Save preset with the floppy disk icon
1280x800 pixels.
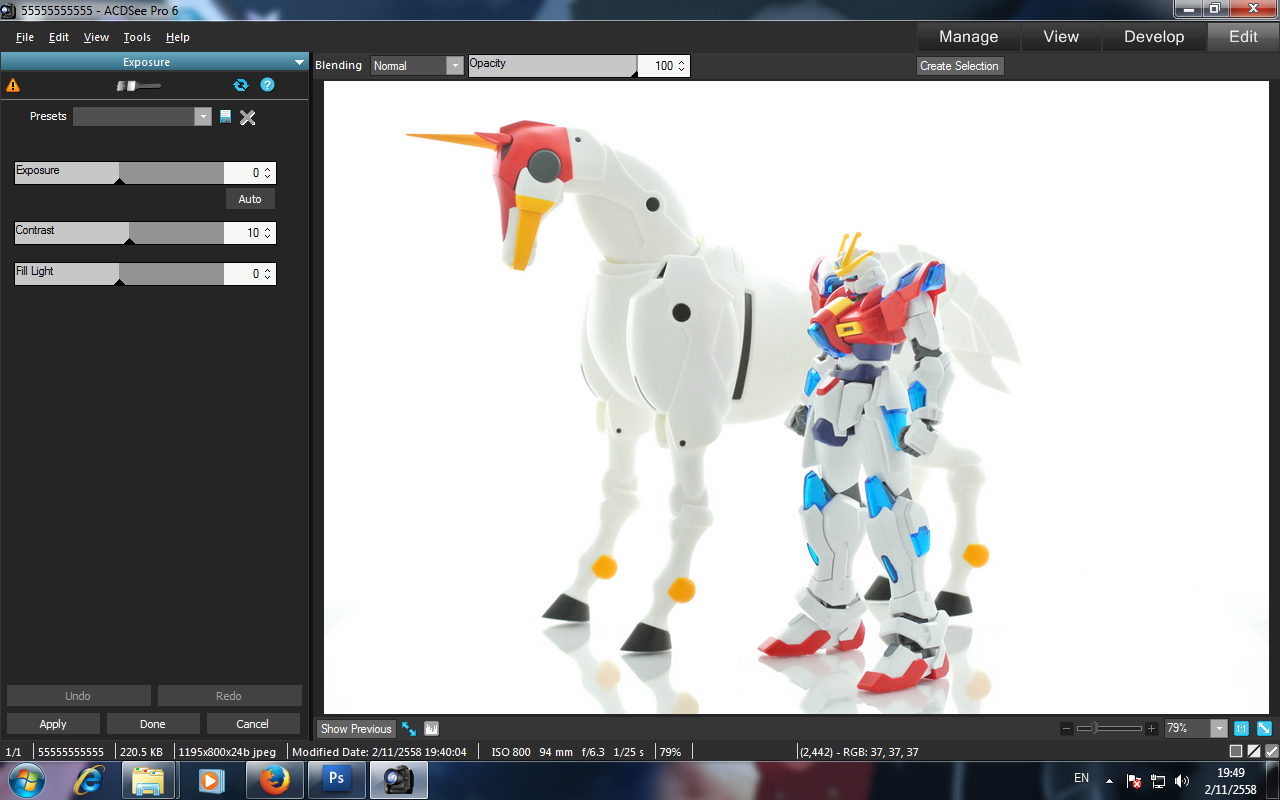(x=226, y=117)
